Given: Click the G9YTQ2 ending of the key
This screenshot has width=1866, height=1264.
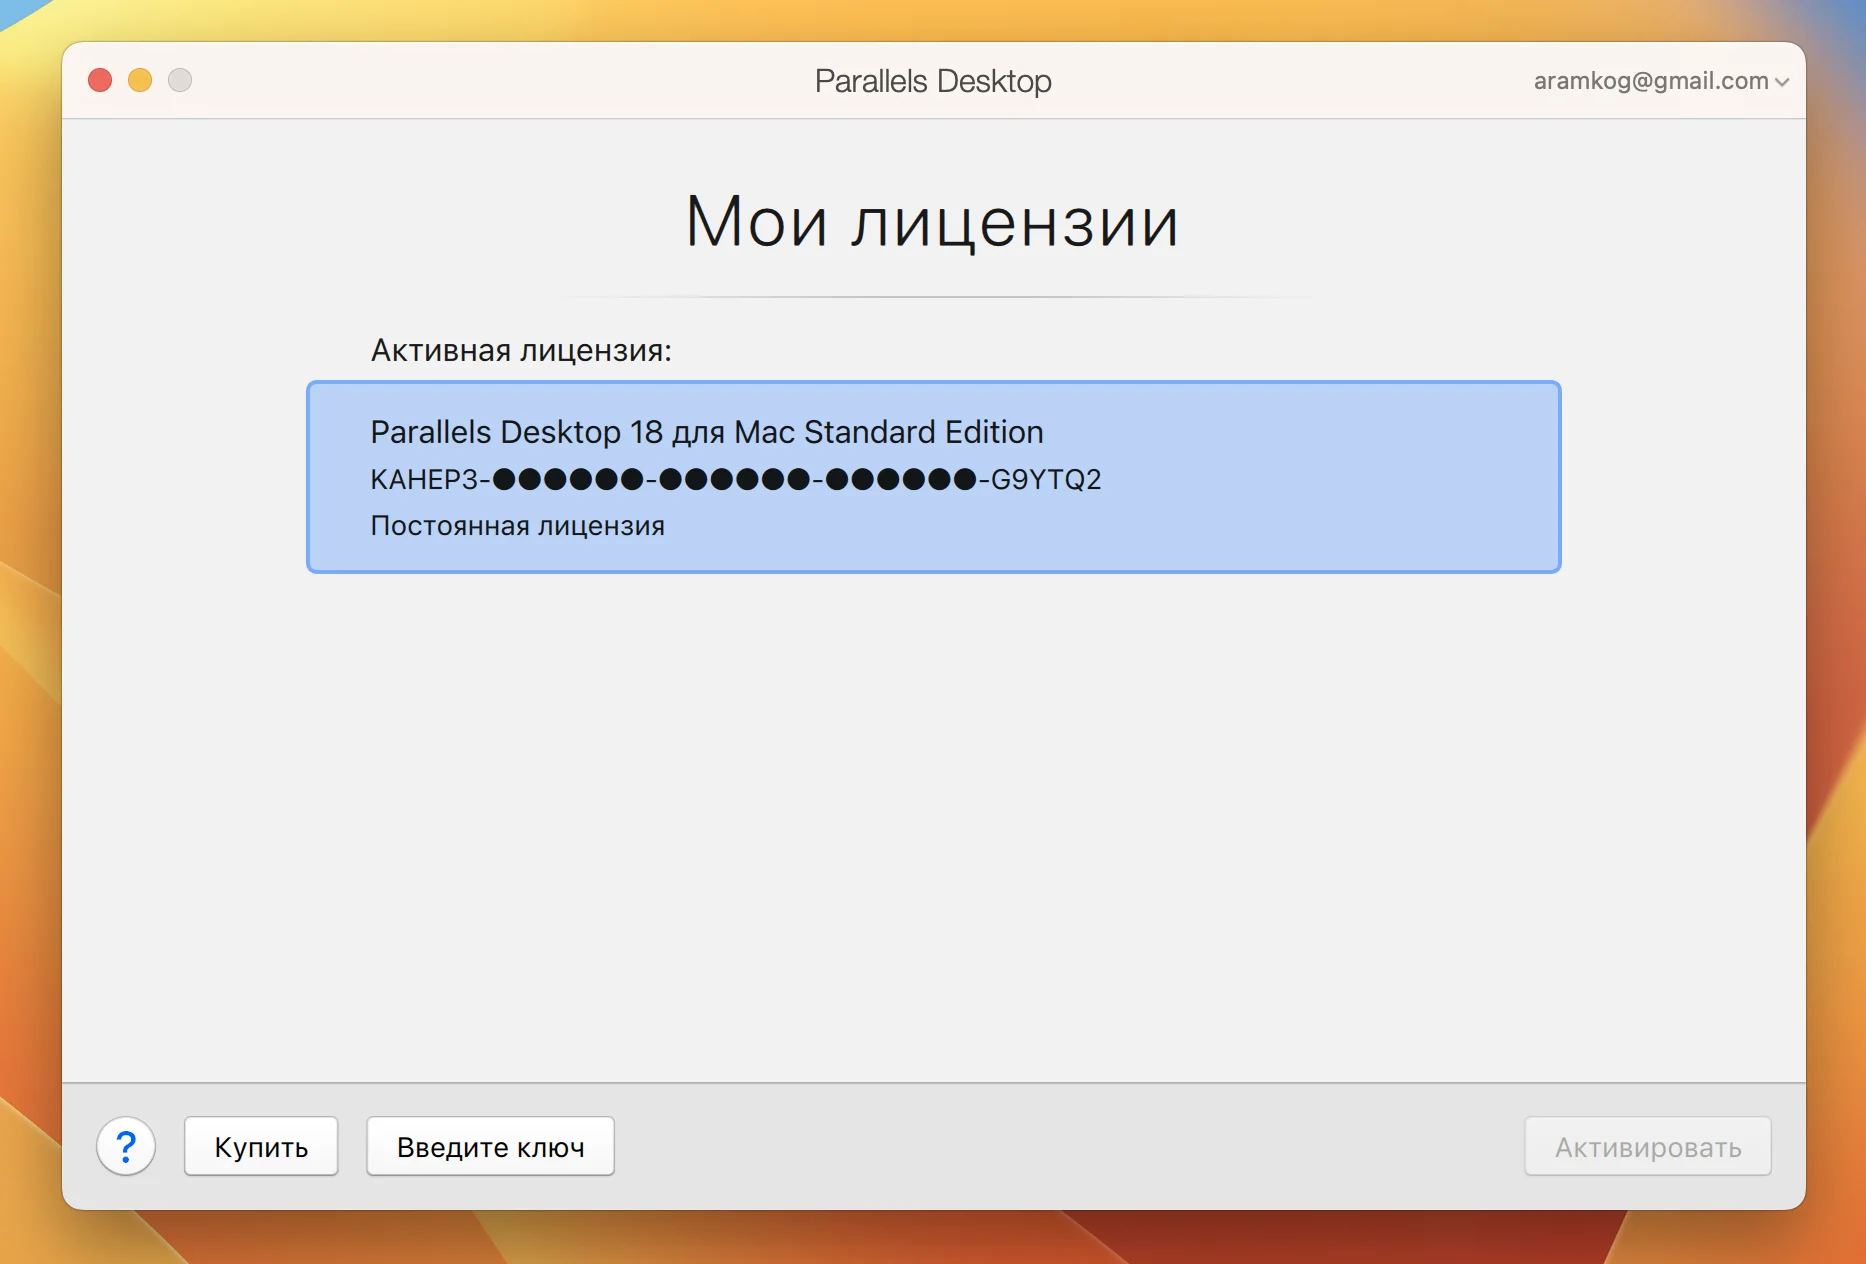Looking at the screenshot, I should coord(1046,480).
